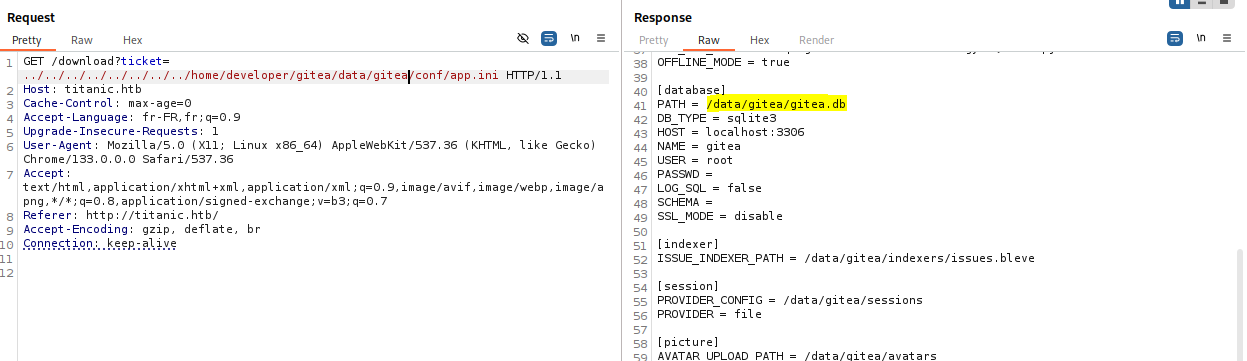This screenshot has width=1247, height=361.
Task: Click SSL_MODE = disable line
Action: tap(720, 216)
